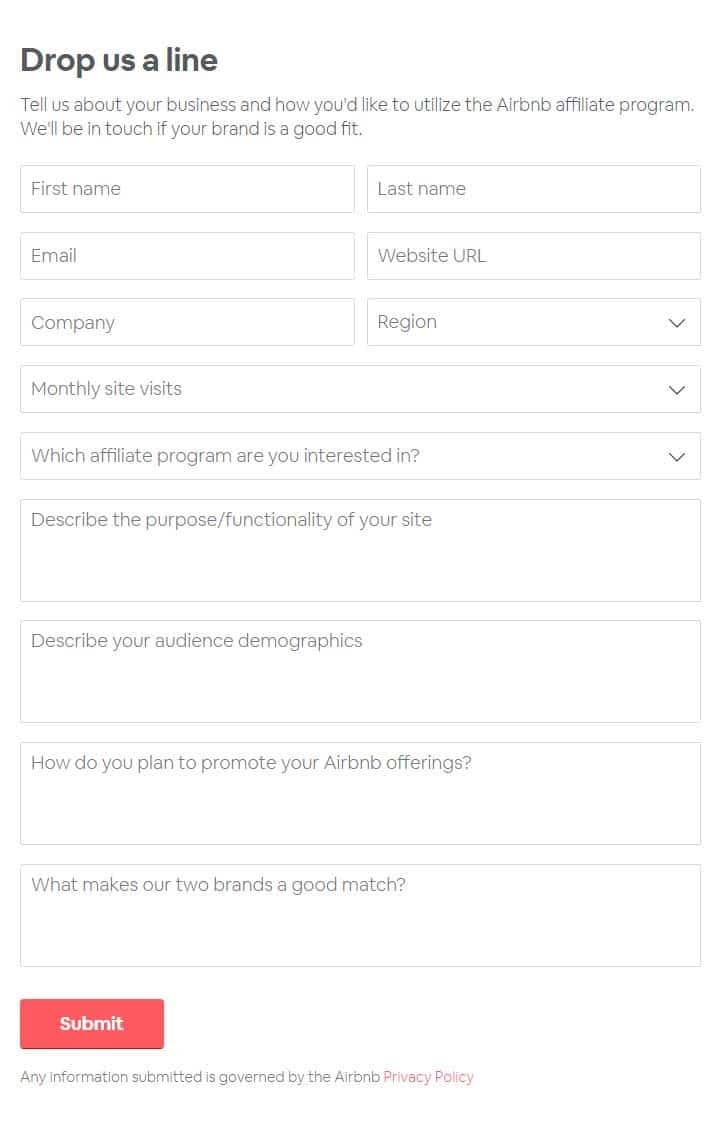This screenshot has width=720, height=1122.
Task: Open the Privacy Policy link
Action: pos(428,1077)
